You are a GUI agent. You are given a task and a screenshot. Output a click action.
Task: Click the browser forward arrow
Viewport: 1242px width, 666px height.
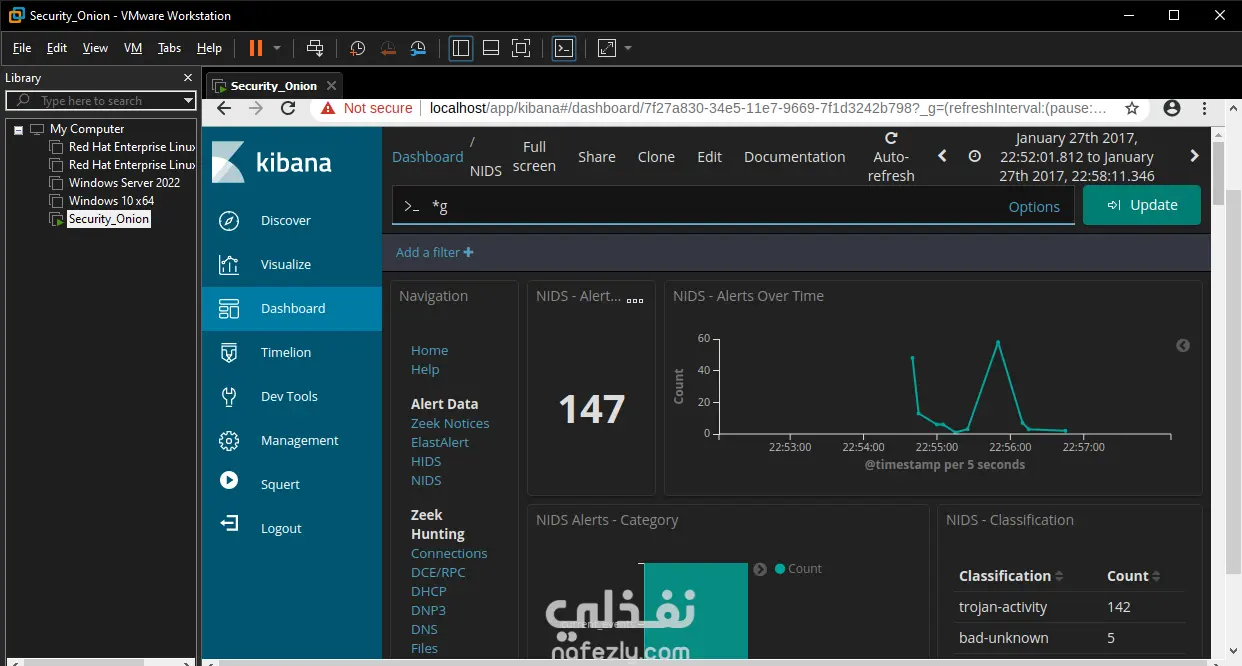tap(256, 108)
